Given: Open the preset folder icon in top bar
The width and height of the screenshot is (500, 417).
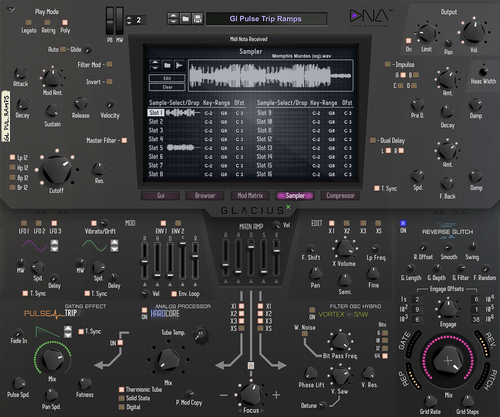Looking at the screenshot, I should pos(185,19).
